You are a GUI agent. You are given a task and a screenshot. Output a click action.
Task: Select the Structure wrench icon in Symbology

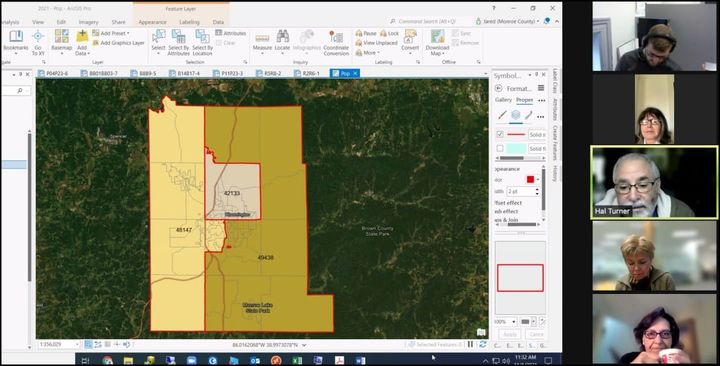pos(529,115)
